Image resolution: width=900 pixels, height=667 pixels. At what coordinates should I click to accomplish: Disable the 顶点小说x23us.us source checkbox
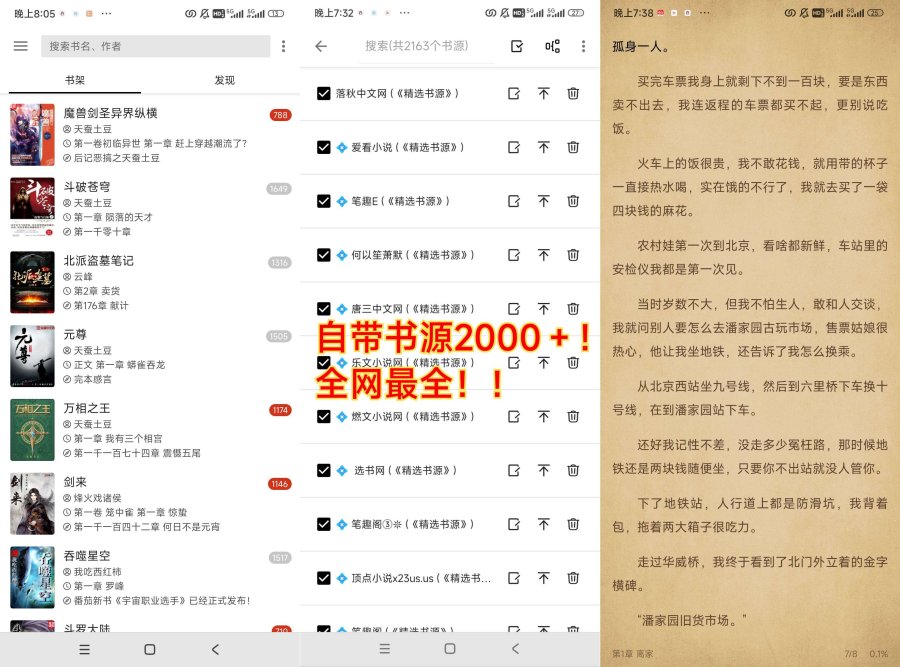(x=324, y=578)
